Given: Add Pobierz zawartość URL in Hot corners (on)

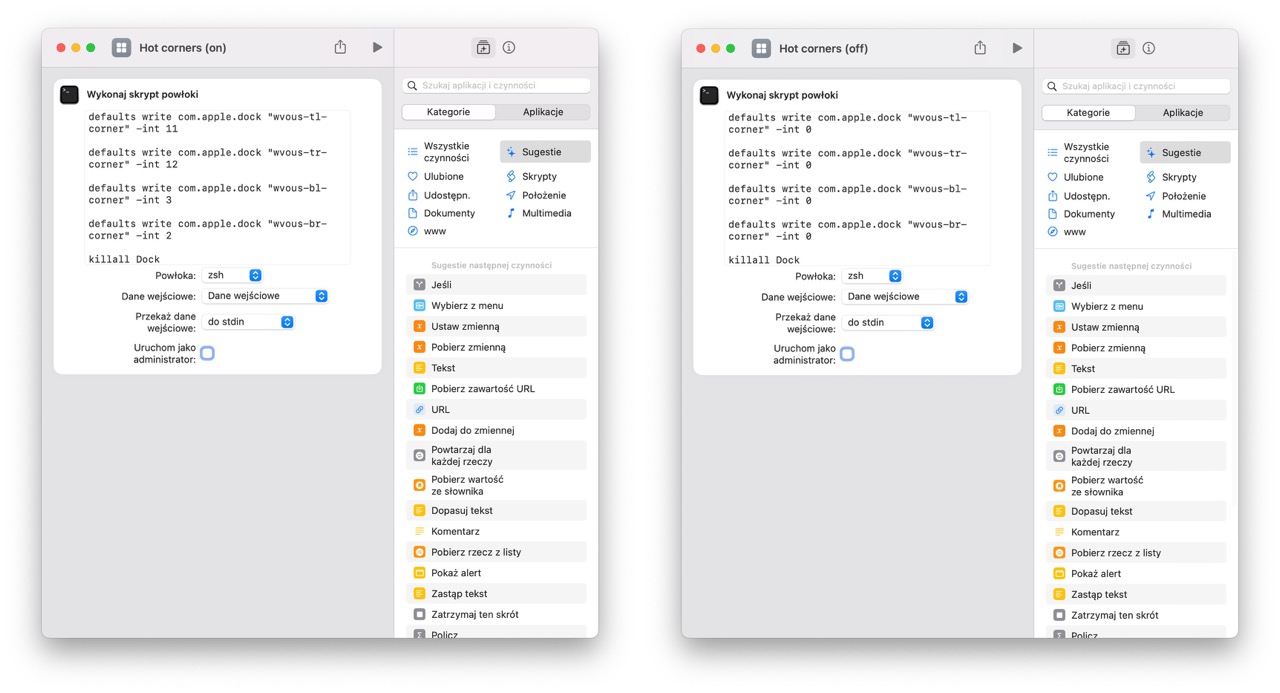Looking at the screenshot, I should tap(496, 388).
